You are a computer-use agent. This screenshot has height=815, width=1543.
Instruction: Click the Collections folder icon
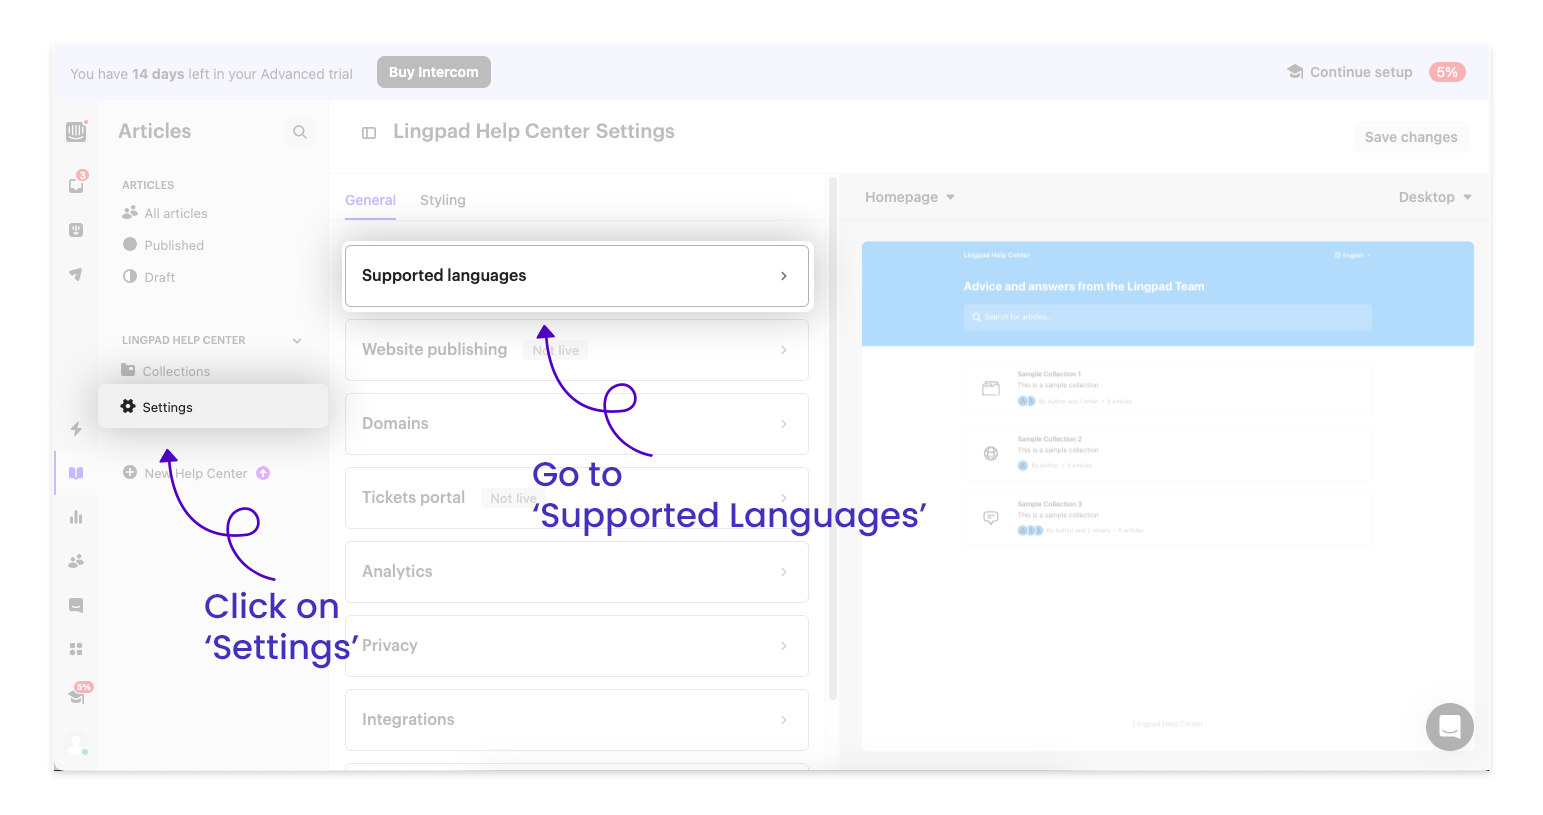(x=128, y=370)
